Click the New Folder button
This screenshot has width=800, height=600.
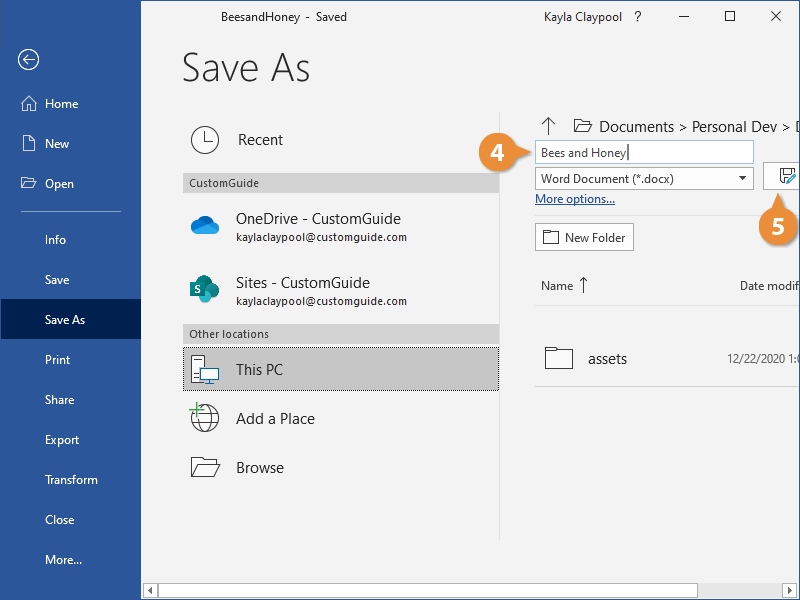pyautogui.click(x=585, y=238)
